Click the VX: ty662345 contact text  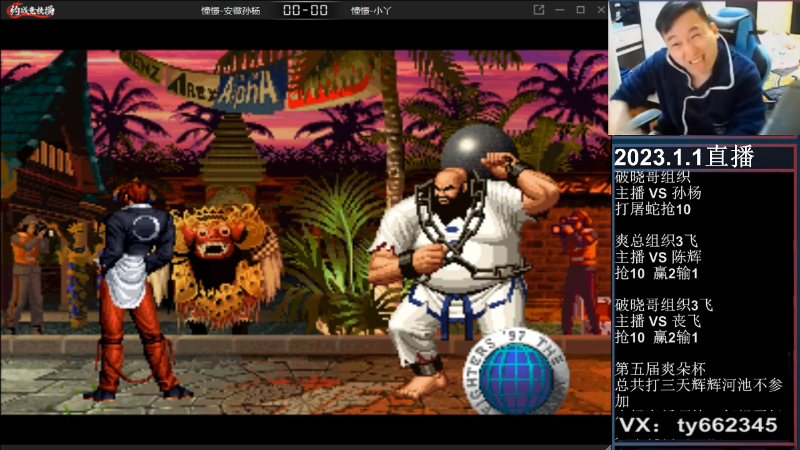point(698,426)
